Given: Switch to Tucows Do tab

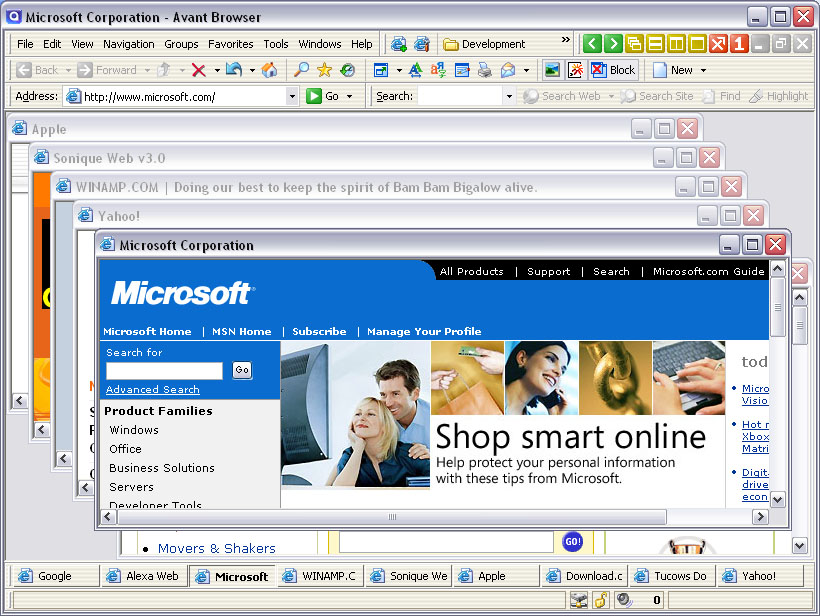Looking at the screenshot, I should 673,576.
